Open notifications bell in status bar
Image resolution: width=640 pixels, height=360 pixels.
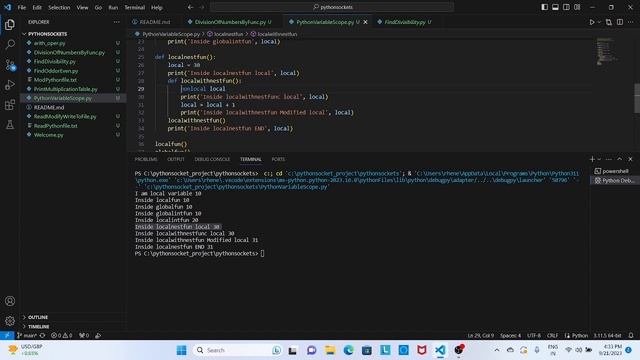click(631, 336)
